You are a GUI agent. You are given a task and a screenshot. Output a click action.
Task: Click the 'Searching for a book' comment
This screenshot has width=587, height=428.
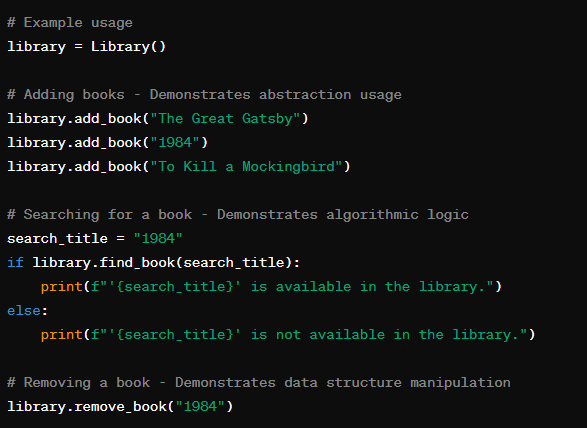(238, 215)
